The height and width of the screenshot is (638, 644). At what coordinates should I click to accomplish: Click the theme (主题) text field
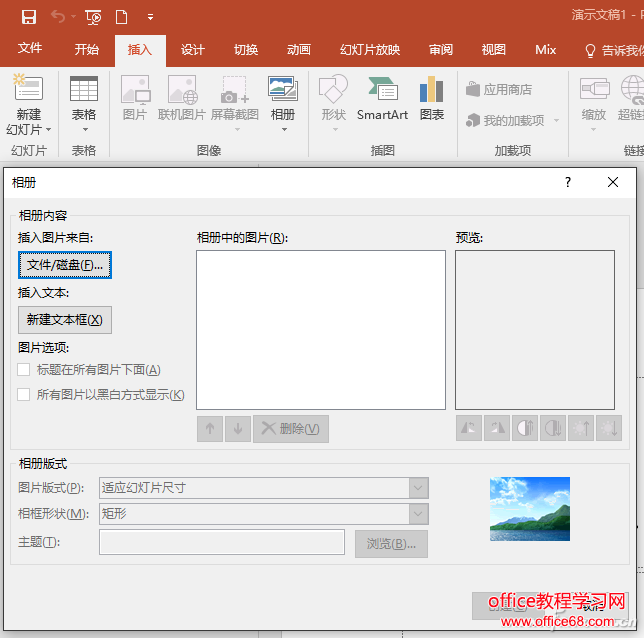222,543
